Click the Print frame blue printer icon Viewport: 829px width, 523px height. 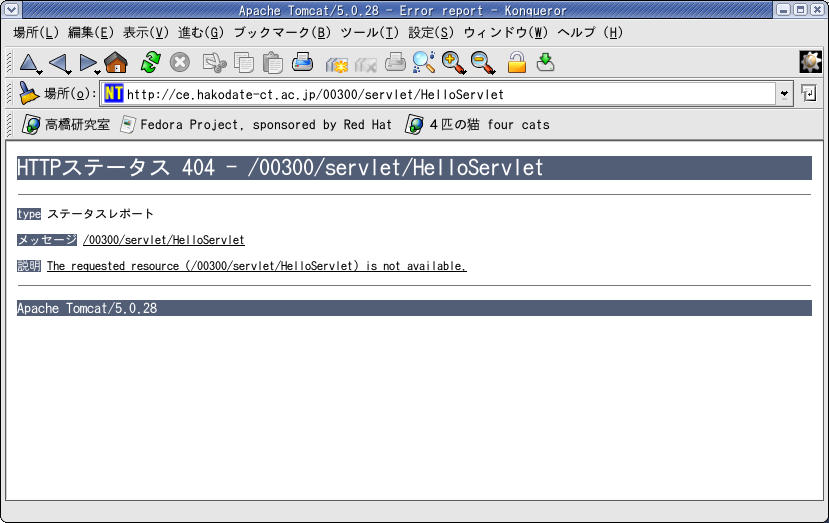coord(302,62)
